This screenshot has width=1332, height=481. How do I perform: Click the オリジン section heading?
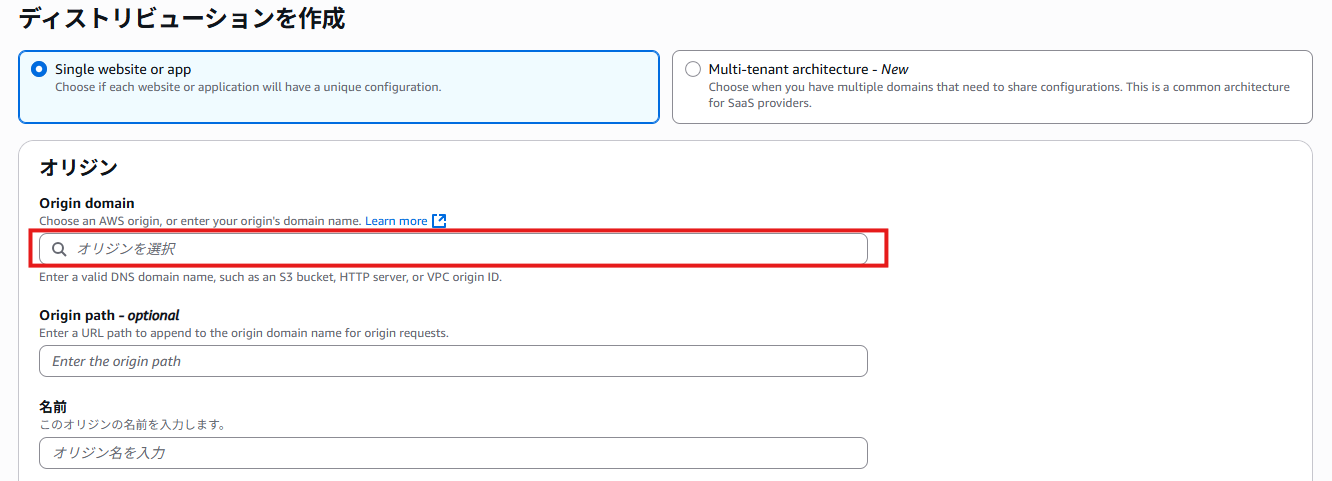(x=78, y=168)
